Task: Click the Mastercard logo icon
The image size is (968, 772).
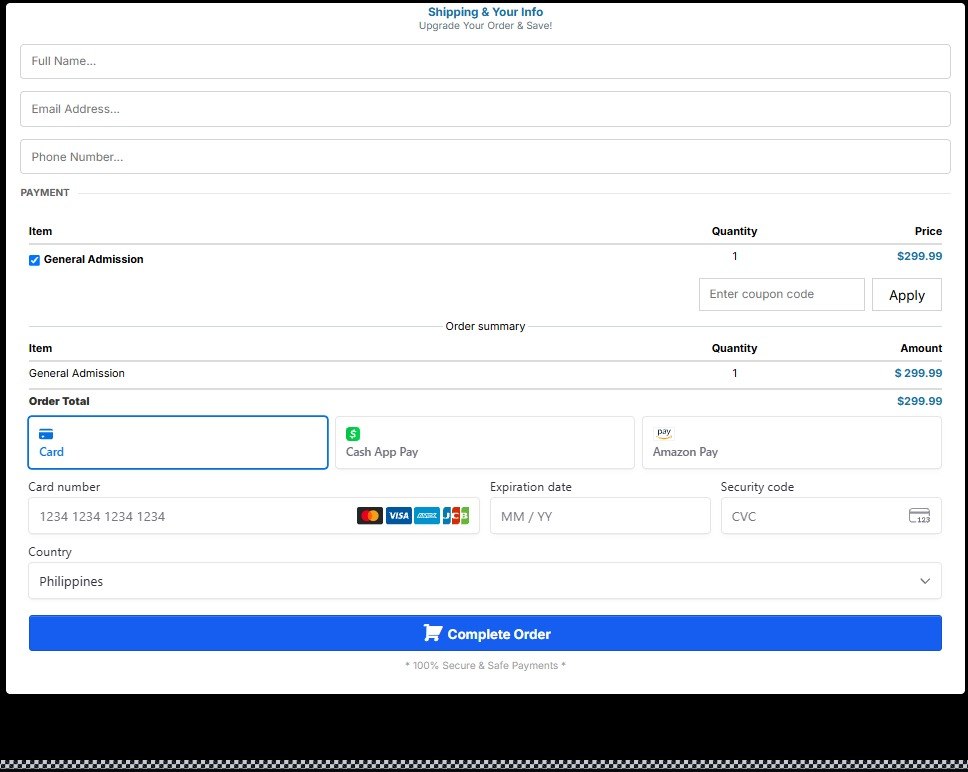Action: pos(370,516)
